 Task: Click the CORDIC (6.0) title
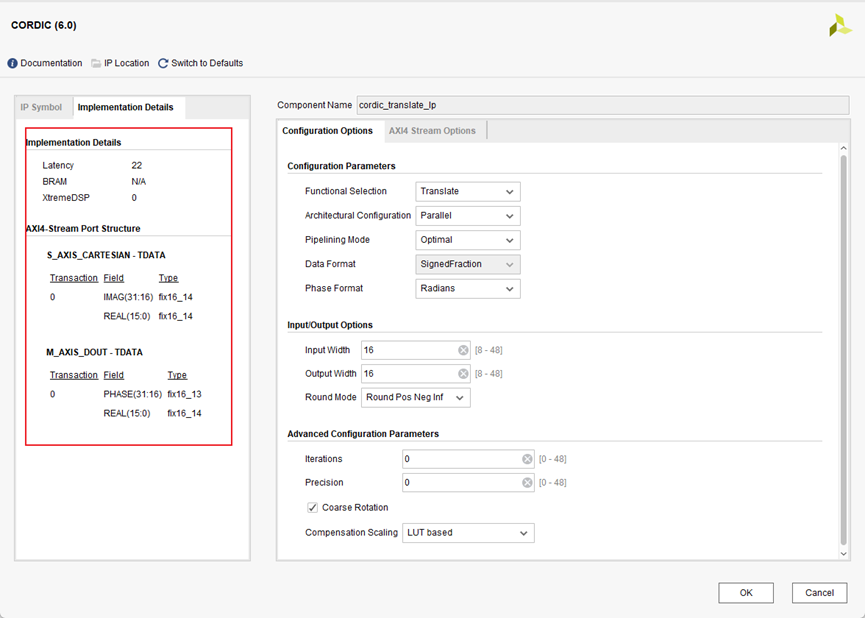click(44, 25)
